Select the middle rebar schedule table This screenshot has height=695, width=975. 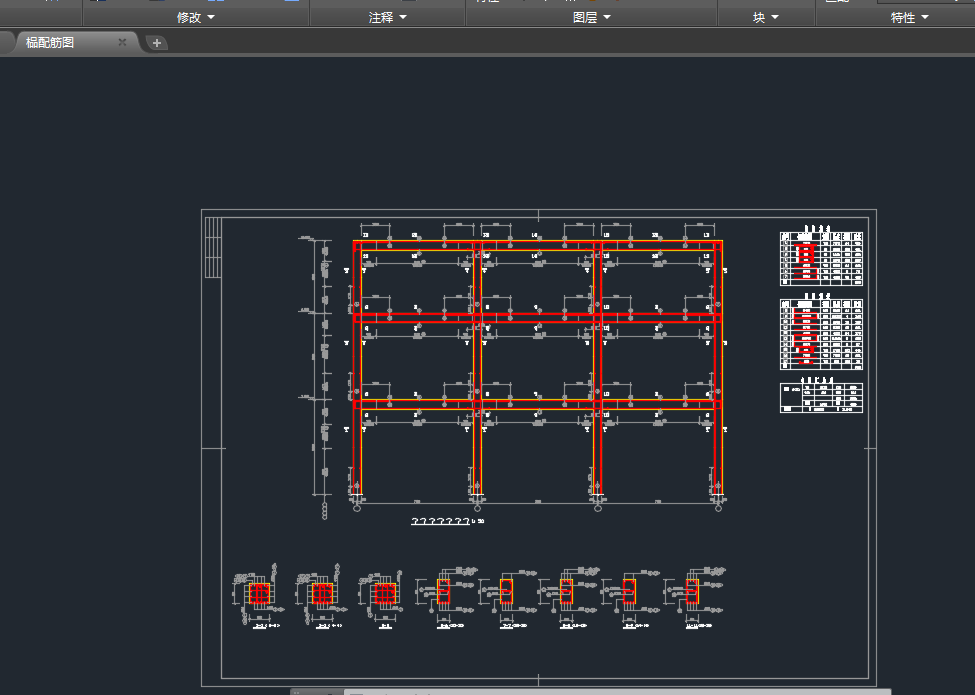tap(821, 332)
